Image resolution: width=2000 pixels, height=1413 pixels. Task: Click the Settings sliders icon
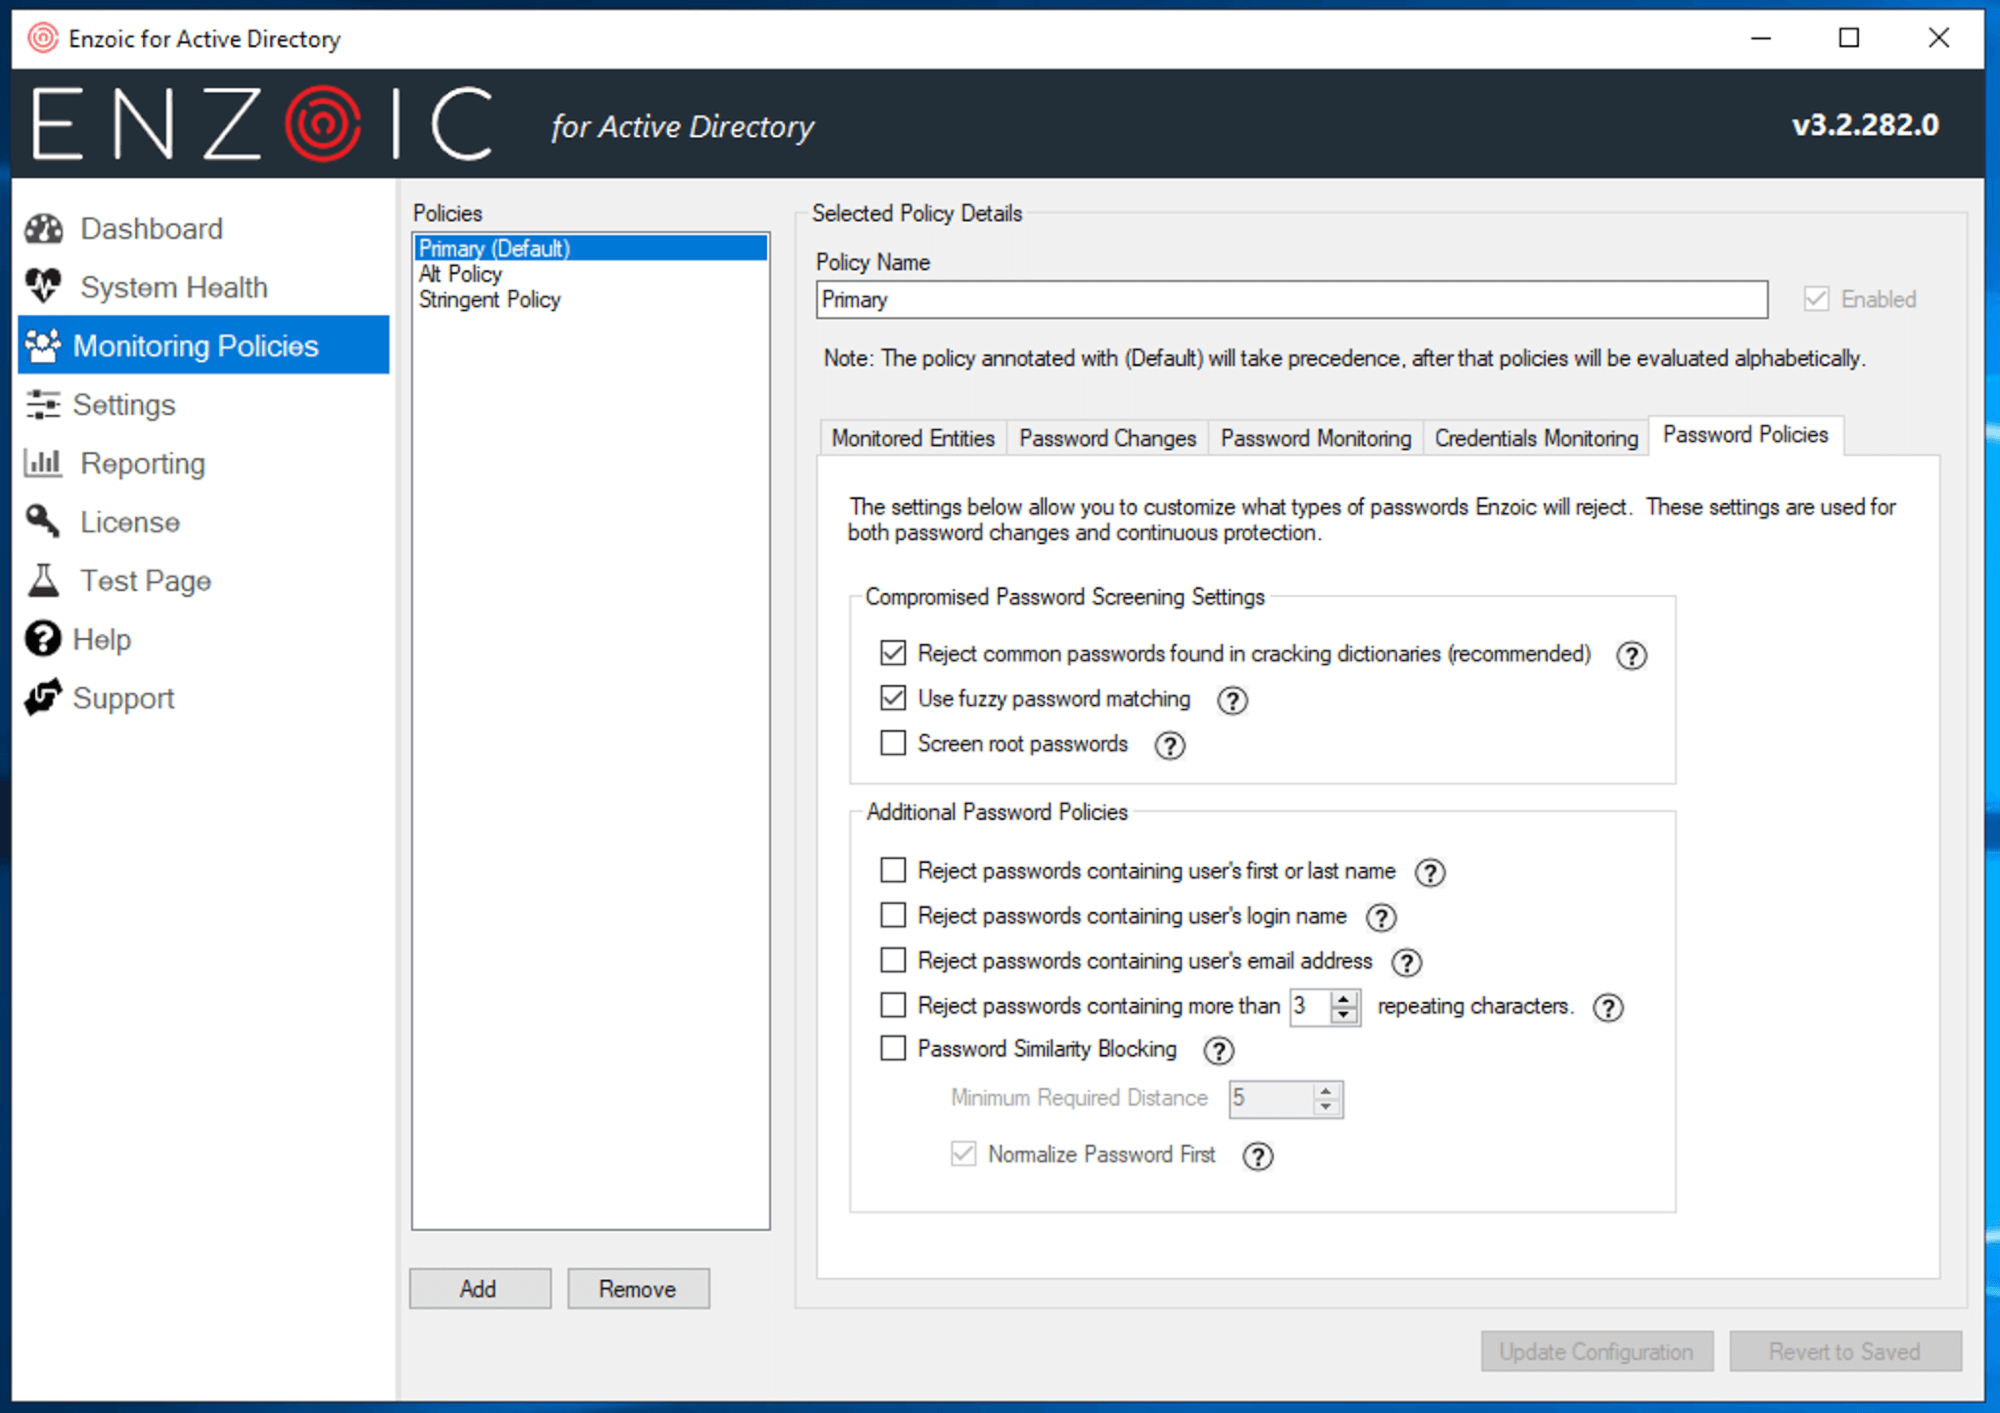(x=43, y=404)
